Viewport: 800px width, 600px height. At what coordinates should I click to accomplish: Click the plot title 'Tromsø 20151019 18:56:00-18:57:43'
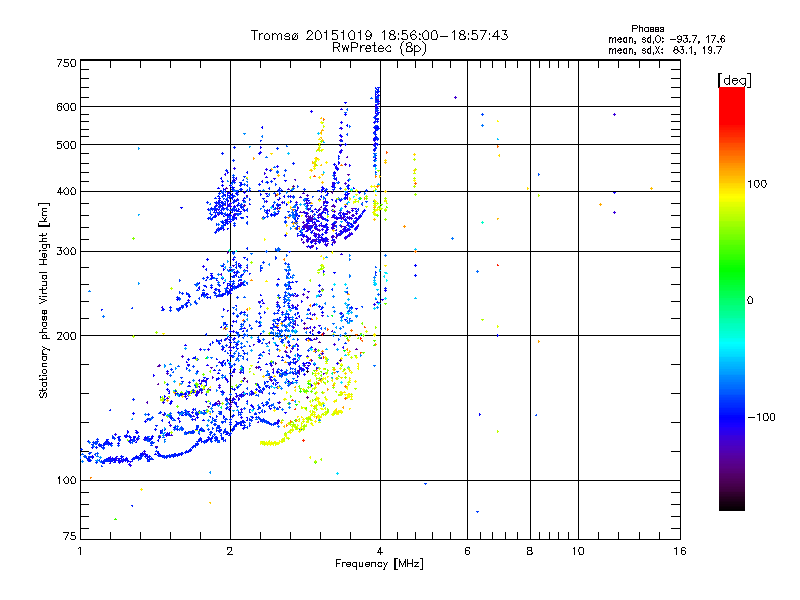tap(379, 35)
